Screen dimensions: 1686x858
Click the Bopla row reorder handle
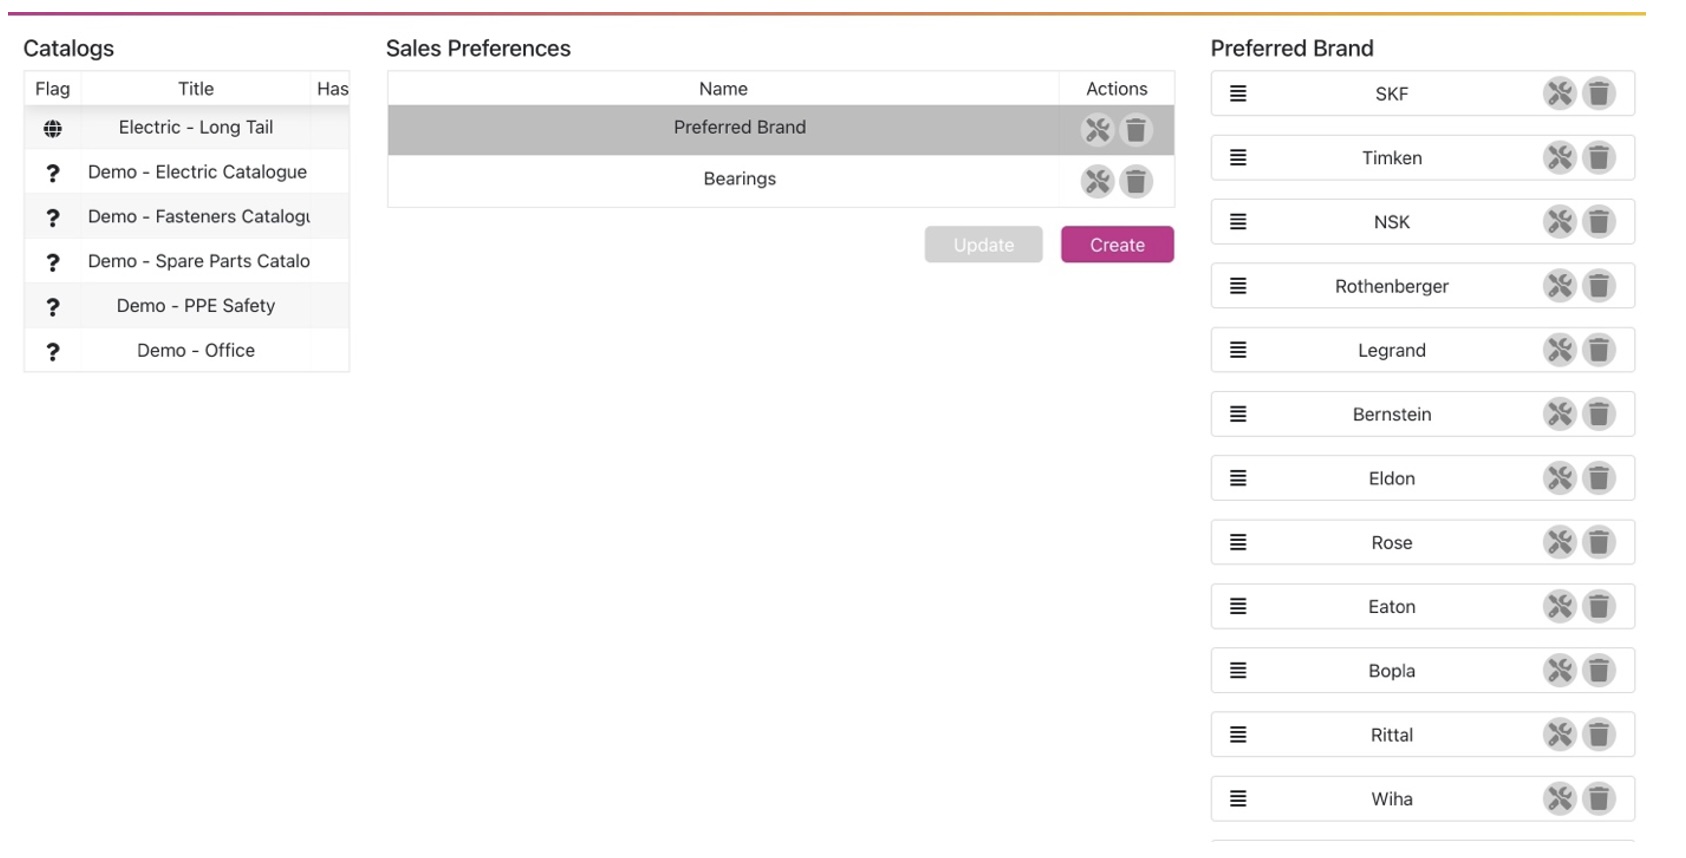click(1238, 670)
